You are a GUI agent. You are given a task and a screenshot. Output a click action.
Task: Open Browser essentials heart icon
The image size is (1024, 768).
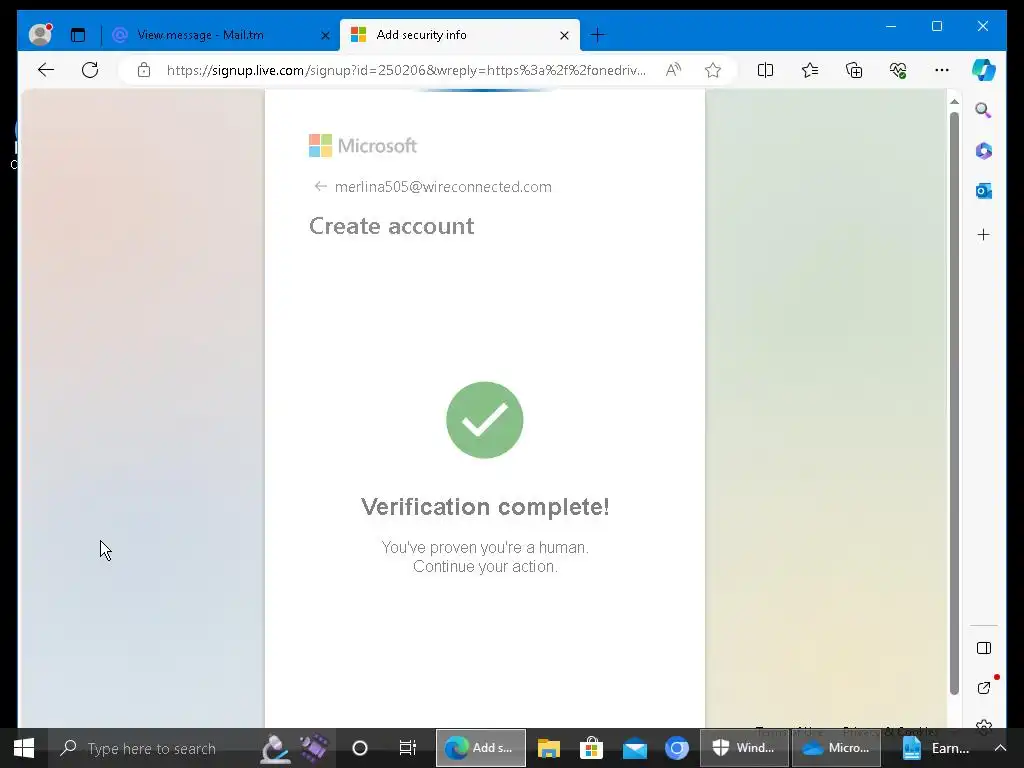tap(898, 70)
